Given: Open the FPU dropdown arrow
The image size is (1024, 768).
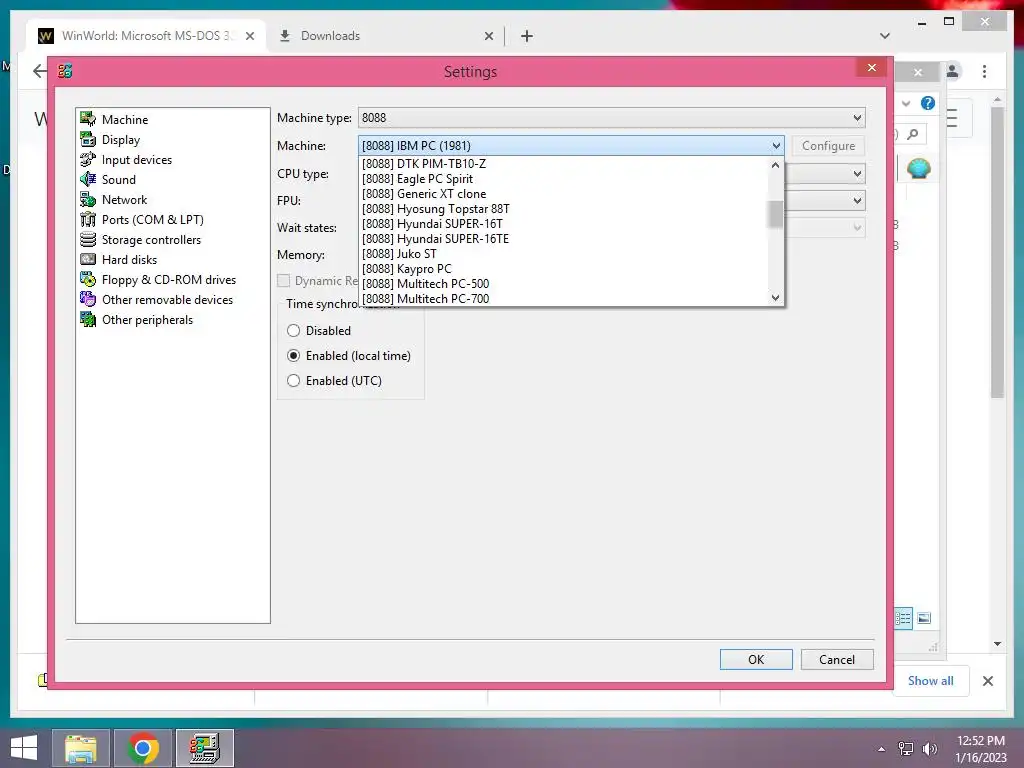Looking at the screenshot, I should [x=857, y=200].
